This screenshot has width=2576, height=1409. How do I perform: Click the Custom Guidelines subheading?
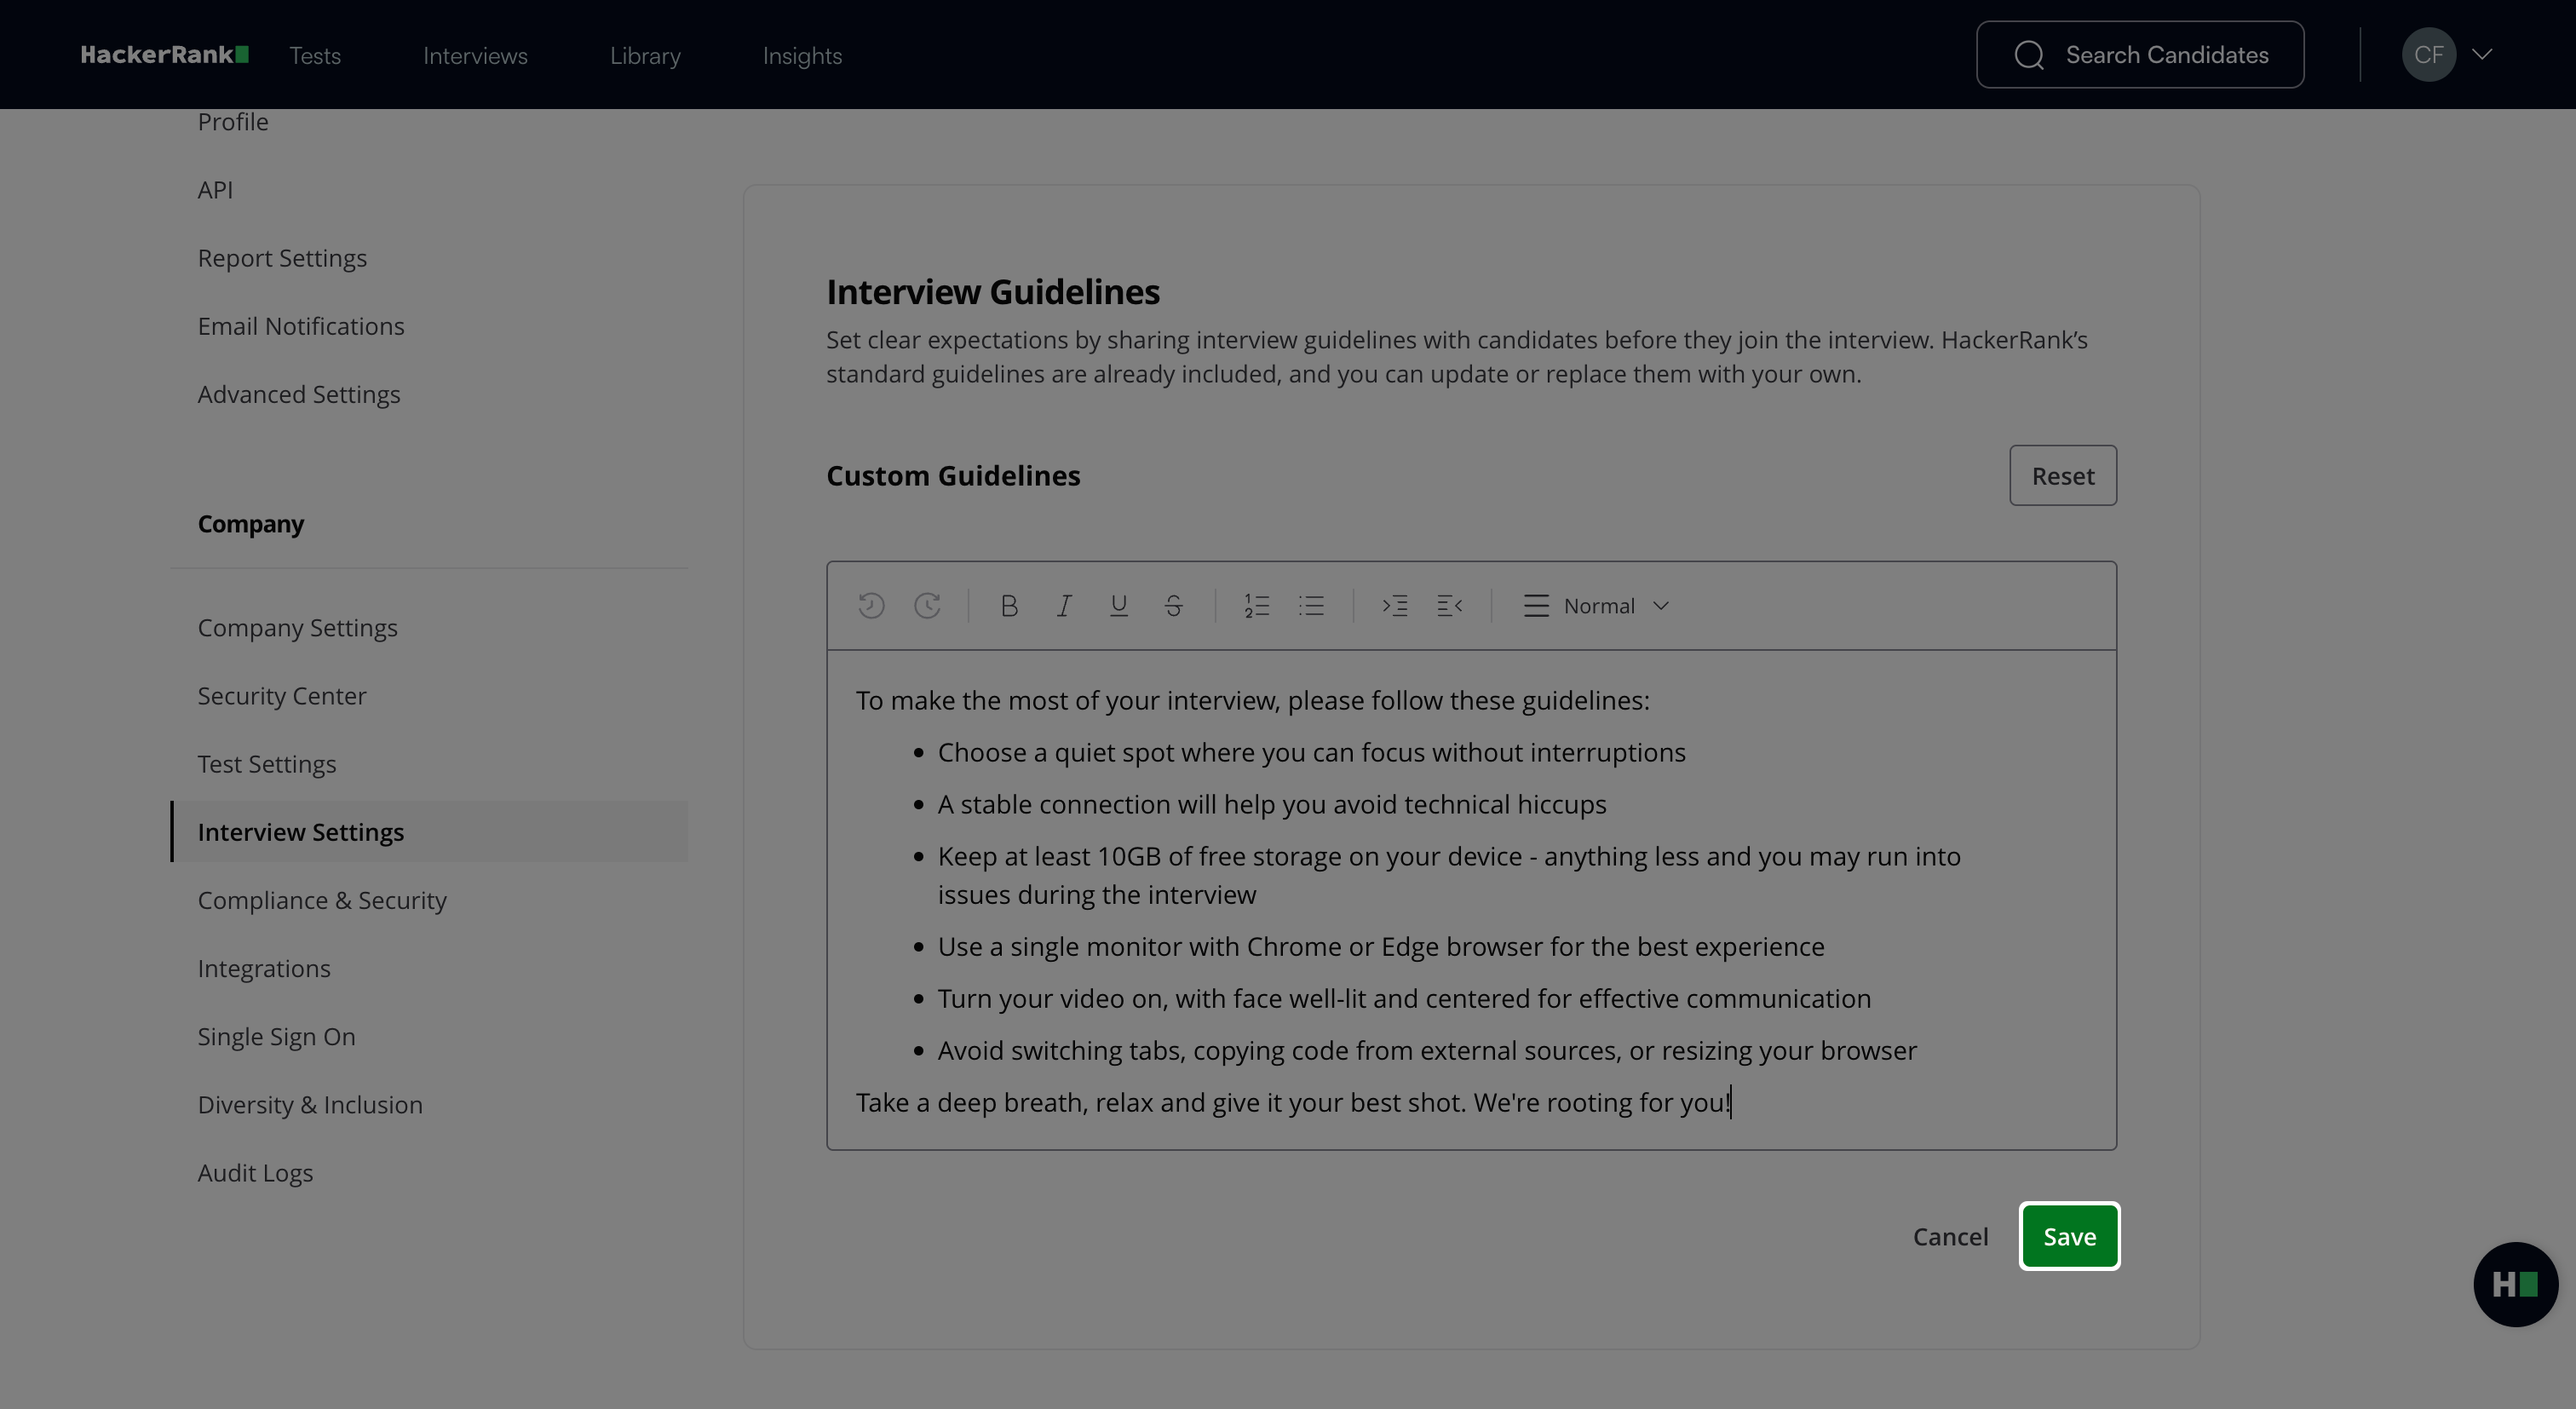(953, 476)
